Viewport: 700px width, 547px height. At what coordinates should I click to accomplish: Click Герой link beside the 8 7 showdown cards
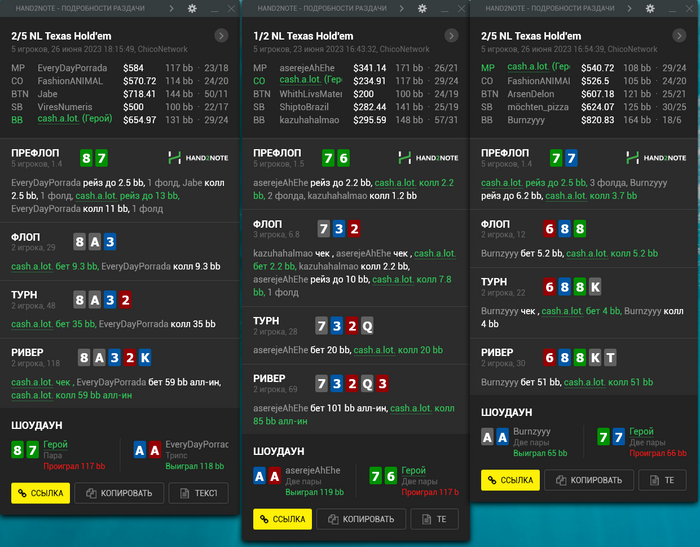55,444
